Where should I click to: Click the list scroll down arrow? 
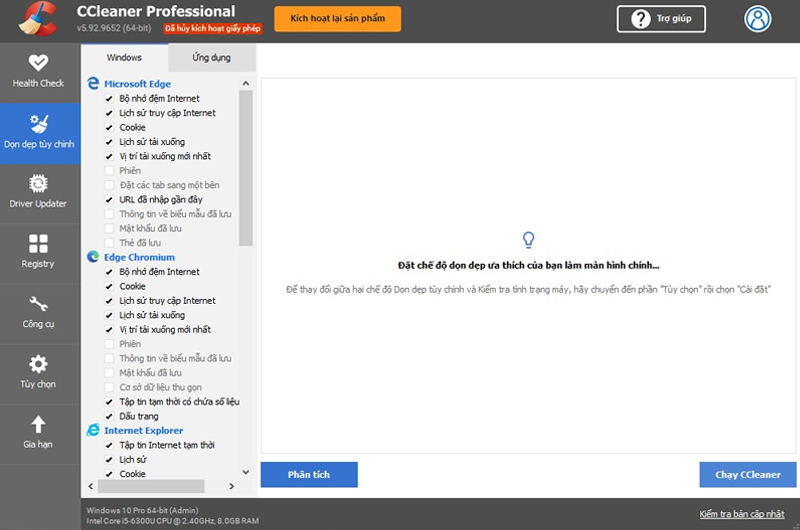pyautogui.click(x=246, y=472)
